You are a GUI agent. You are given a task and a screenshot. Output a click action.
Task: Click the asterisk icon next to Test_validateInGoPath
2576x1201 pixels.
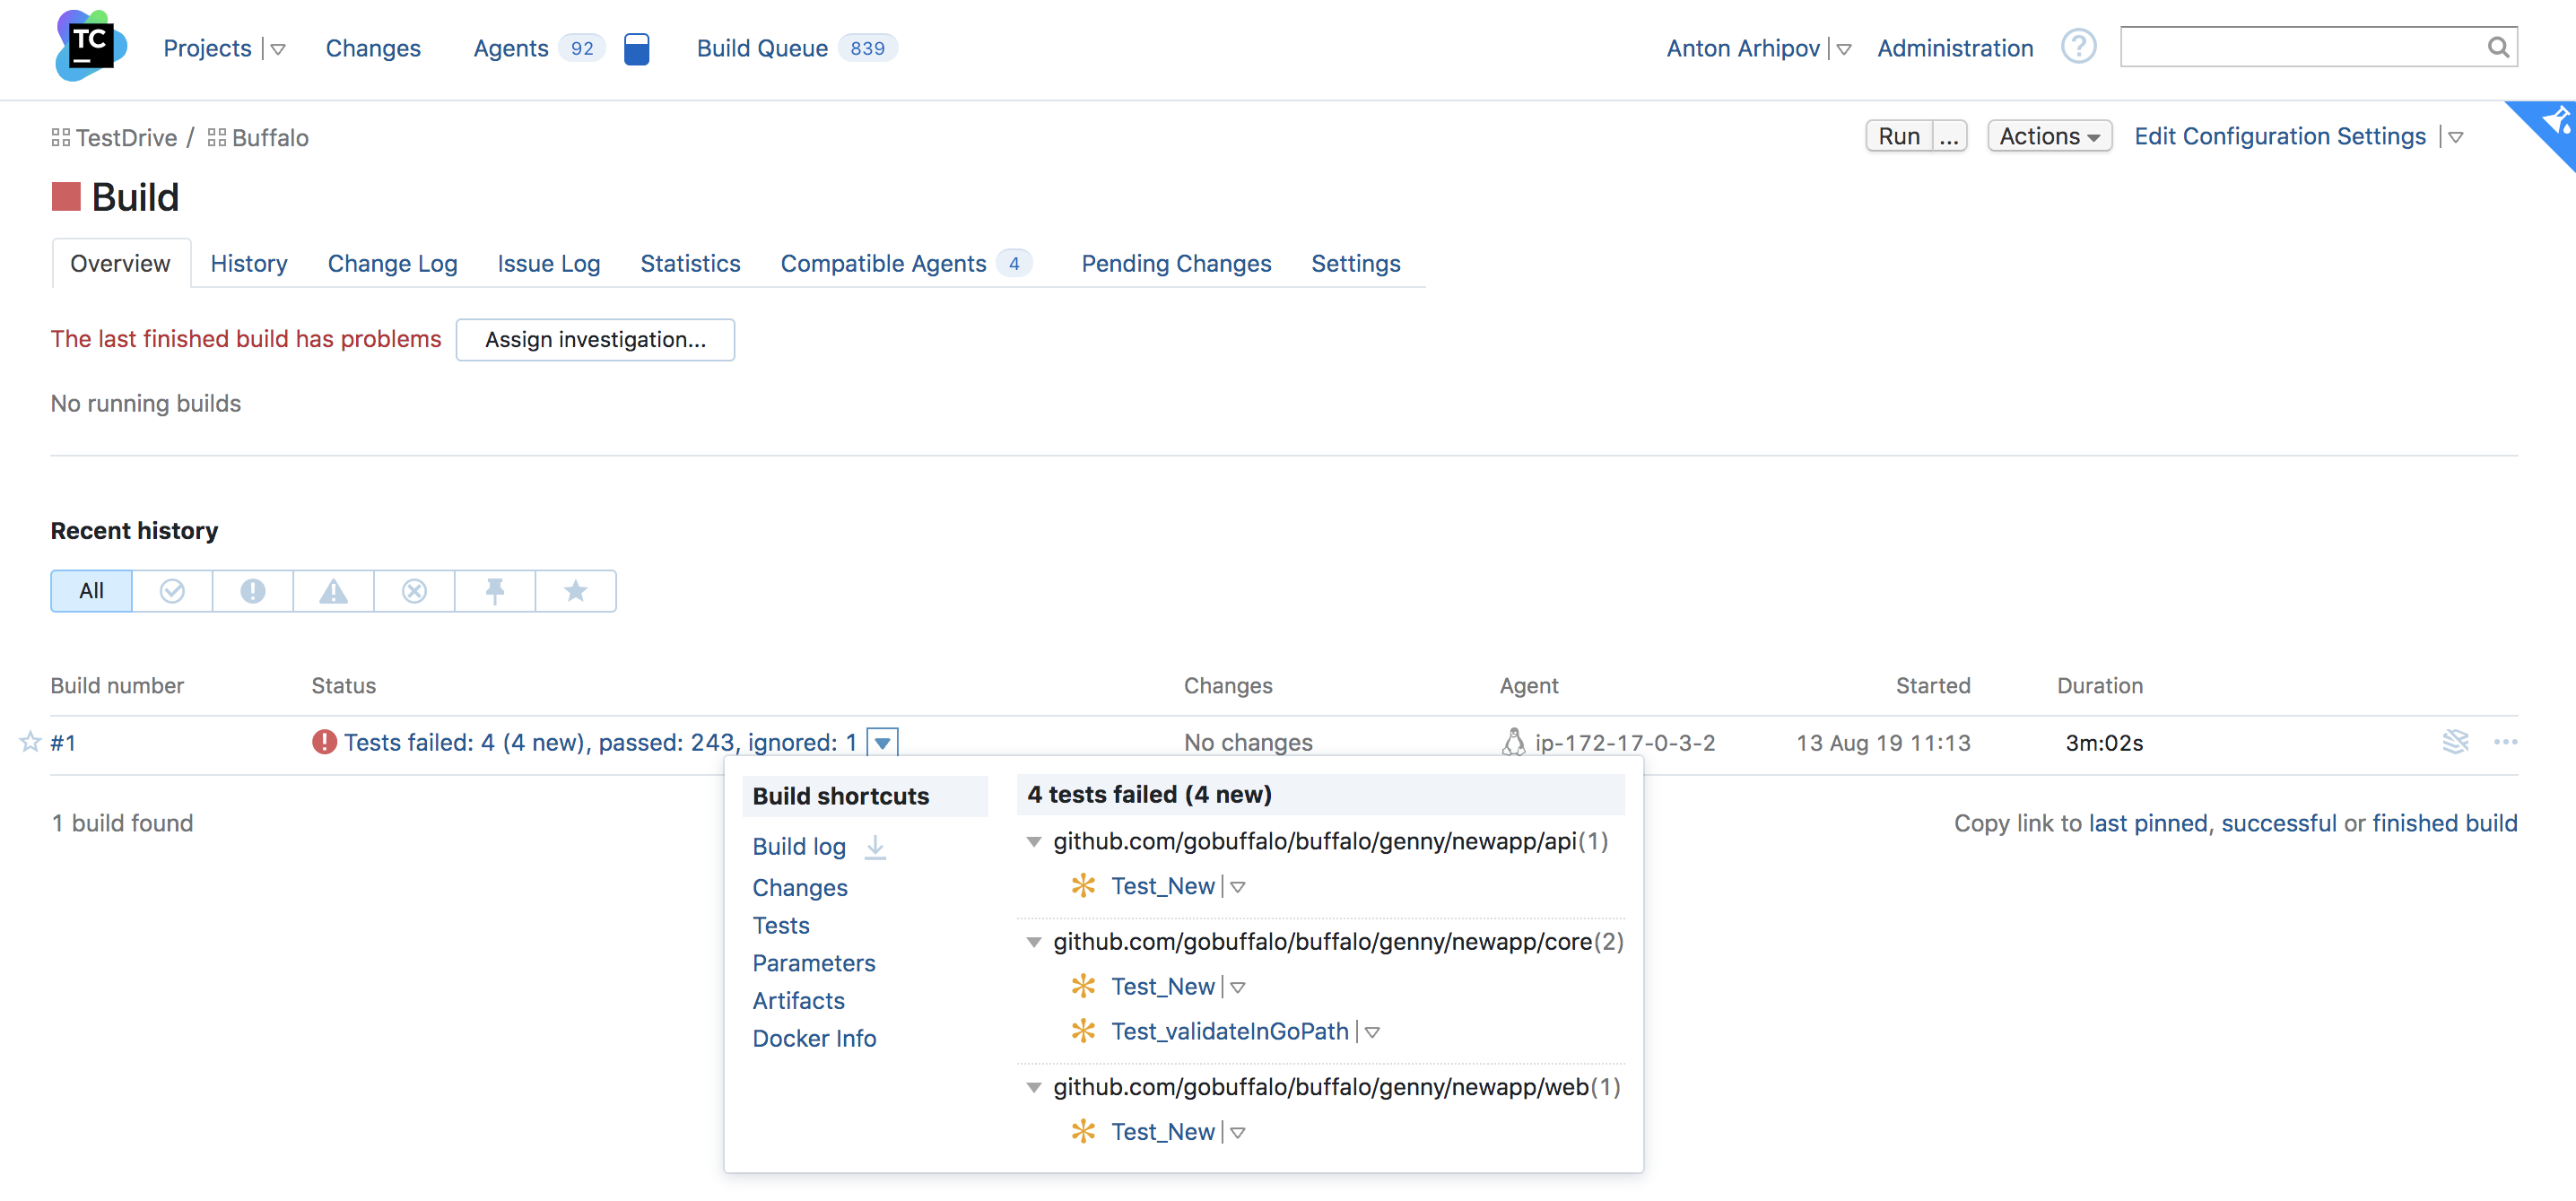point(1084,1030)
